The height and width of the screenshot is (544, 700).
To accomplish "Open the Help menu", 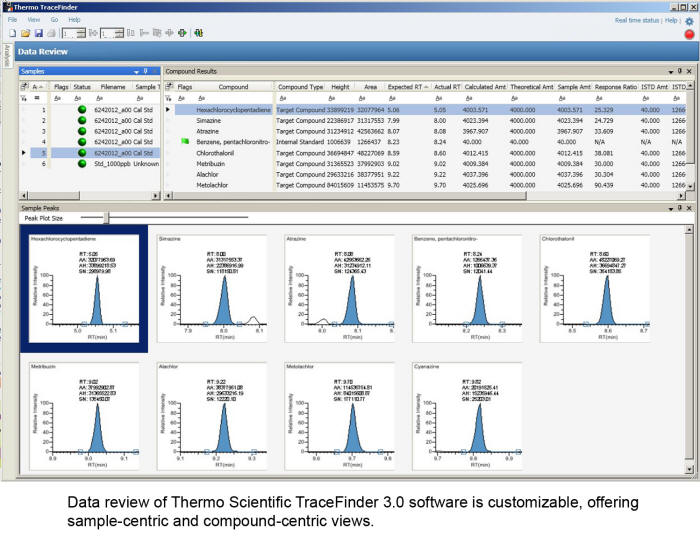I will 74,20.
